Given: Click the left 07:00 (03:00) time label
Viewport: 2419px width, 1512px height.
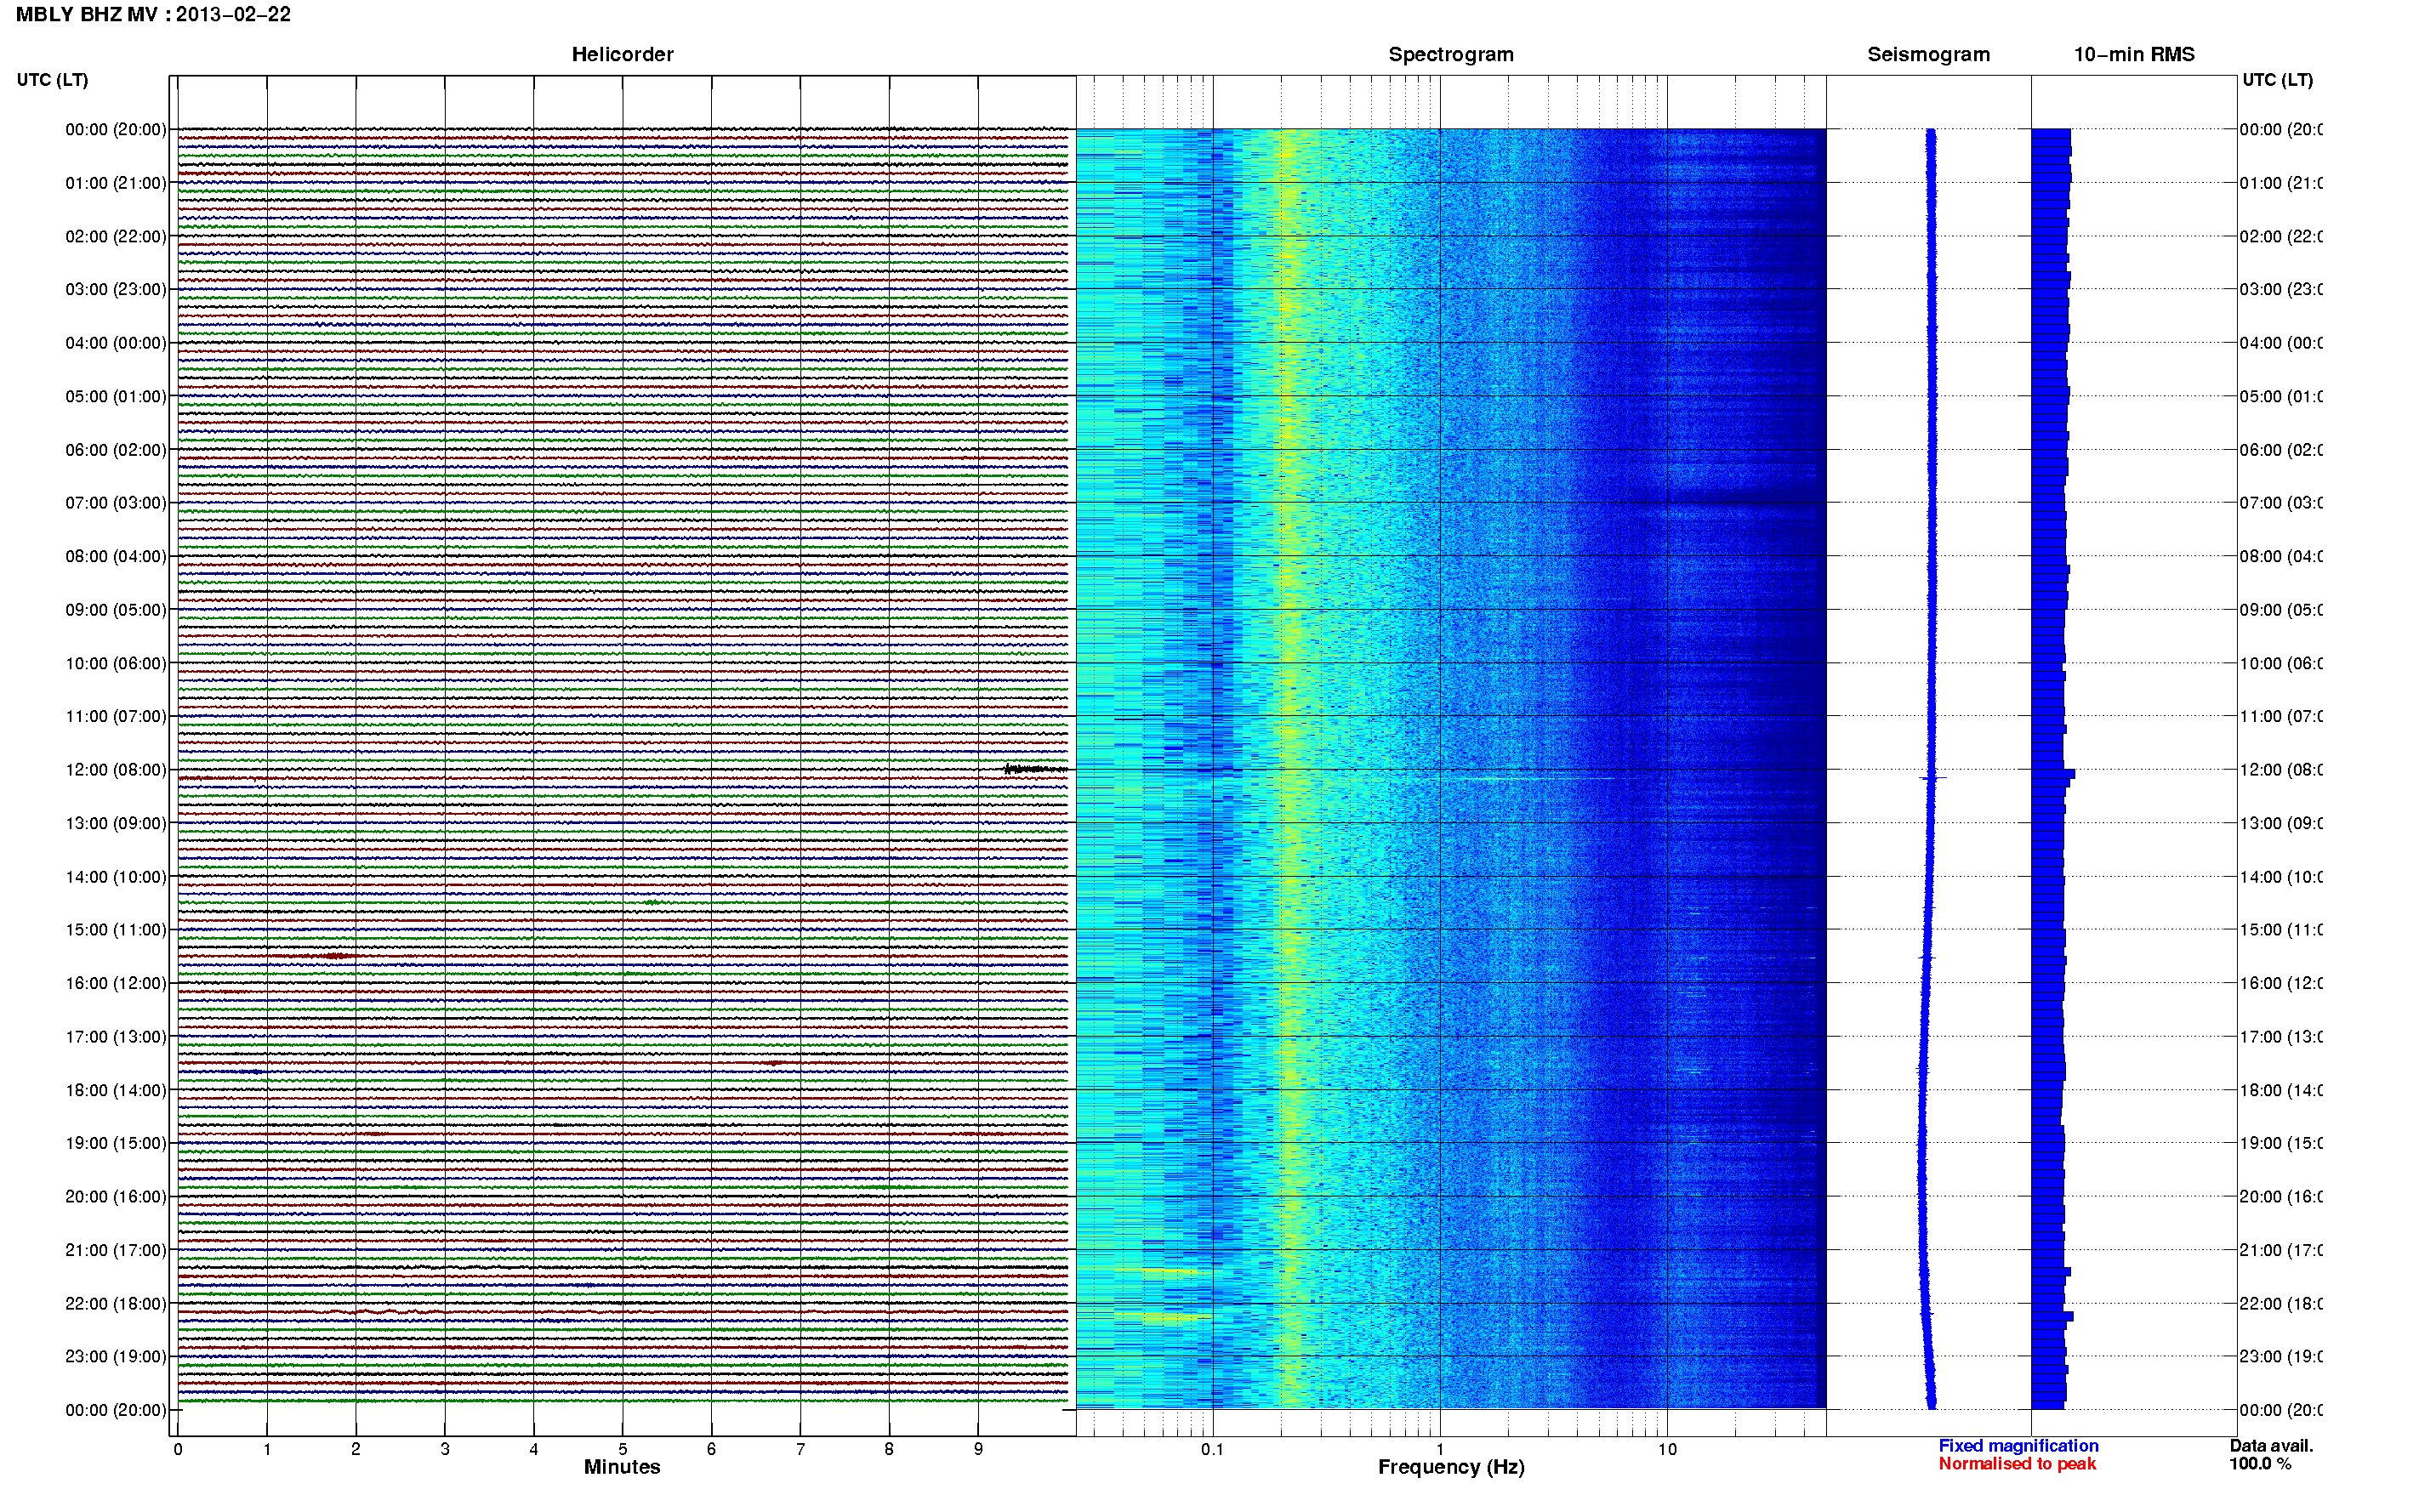Looking at the screenshot, I should pyautogui.click(x=116, y=502).
